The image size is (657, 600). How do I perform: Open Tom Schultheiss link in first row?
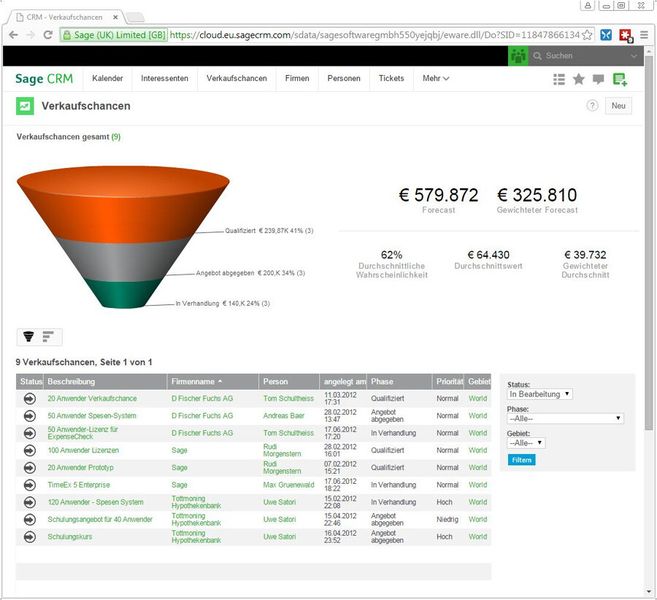pyautogui.click(x=288, y=398)
